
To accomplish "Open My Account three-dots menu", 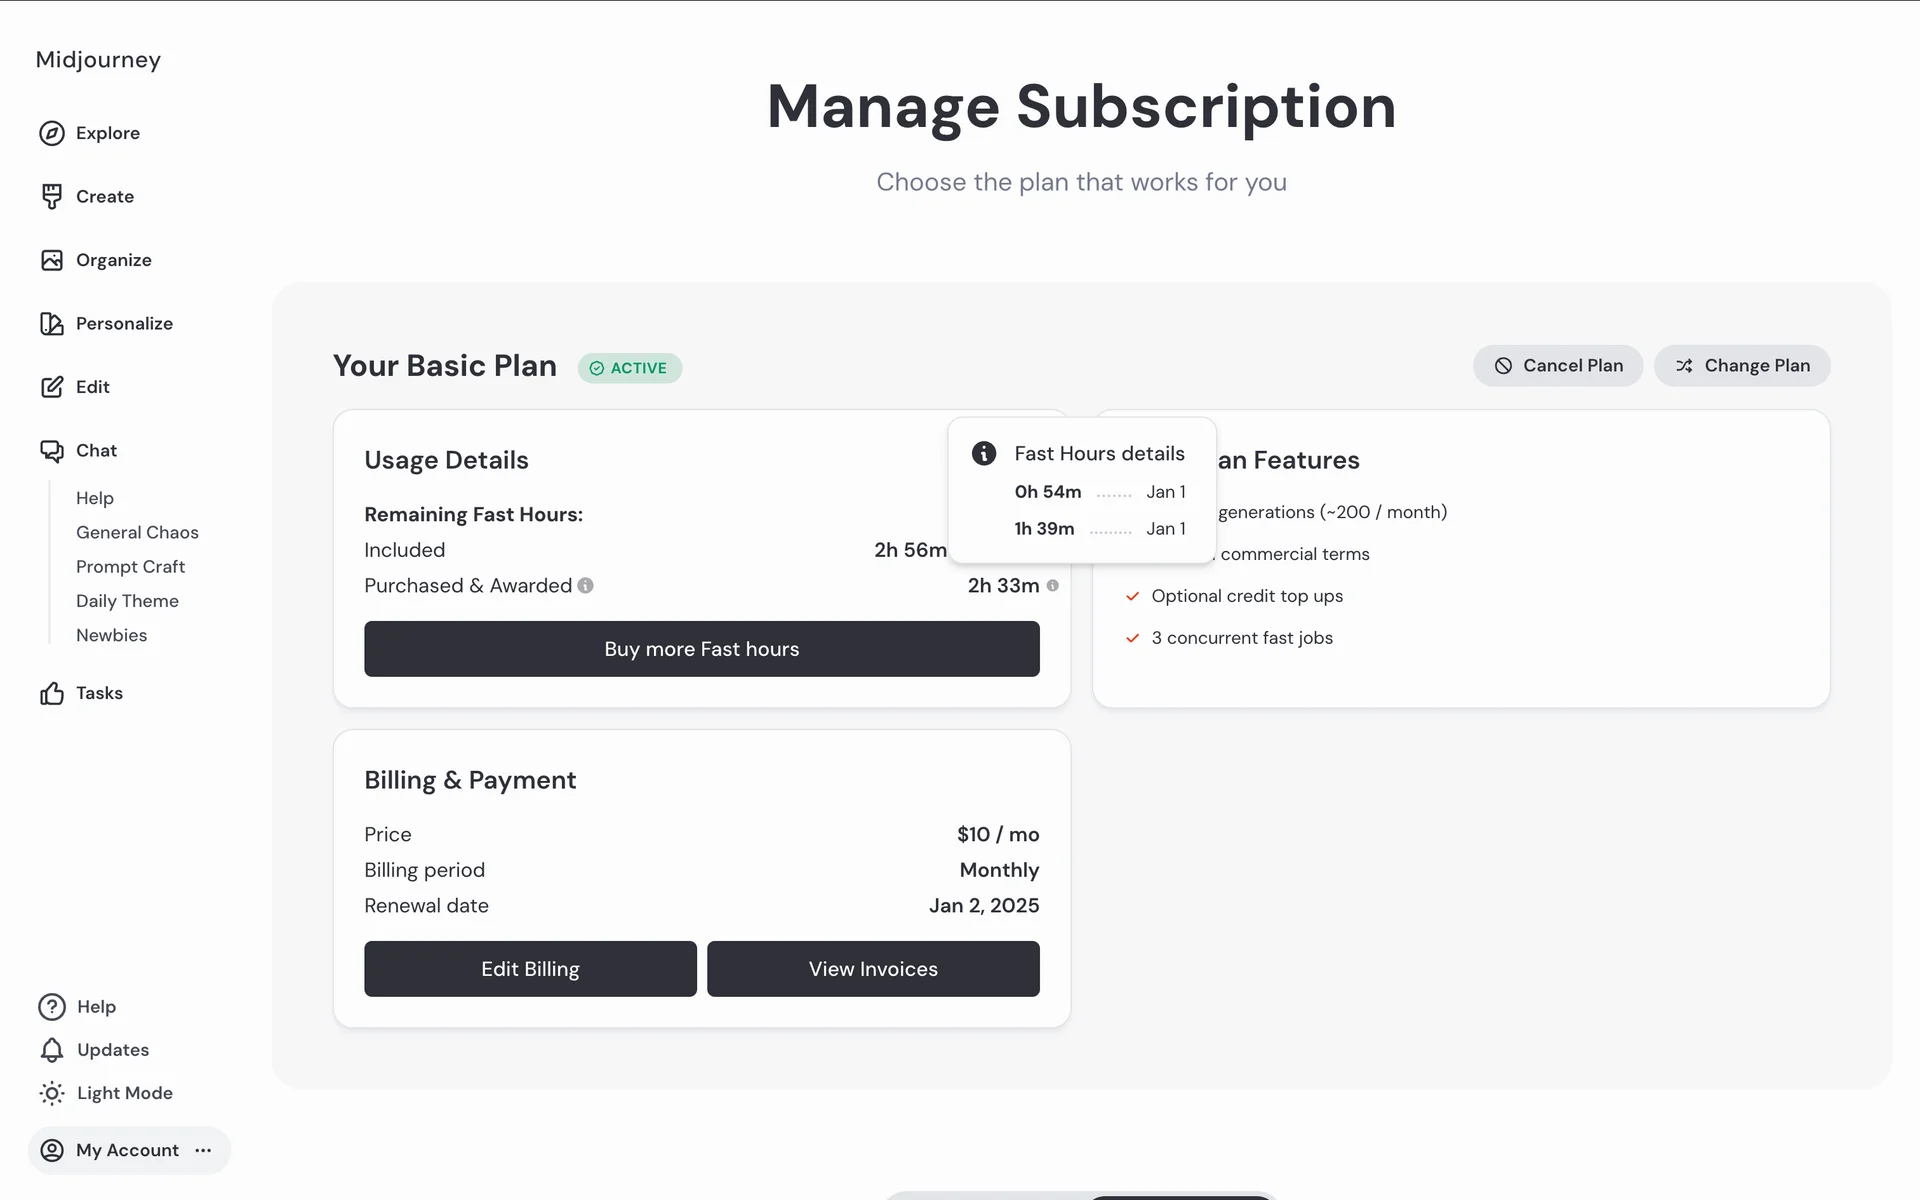I will [204, 1150].
